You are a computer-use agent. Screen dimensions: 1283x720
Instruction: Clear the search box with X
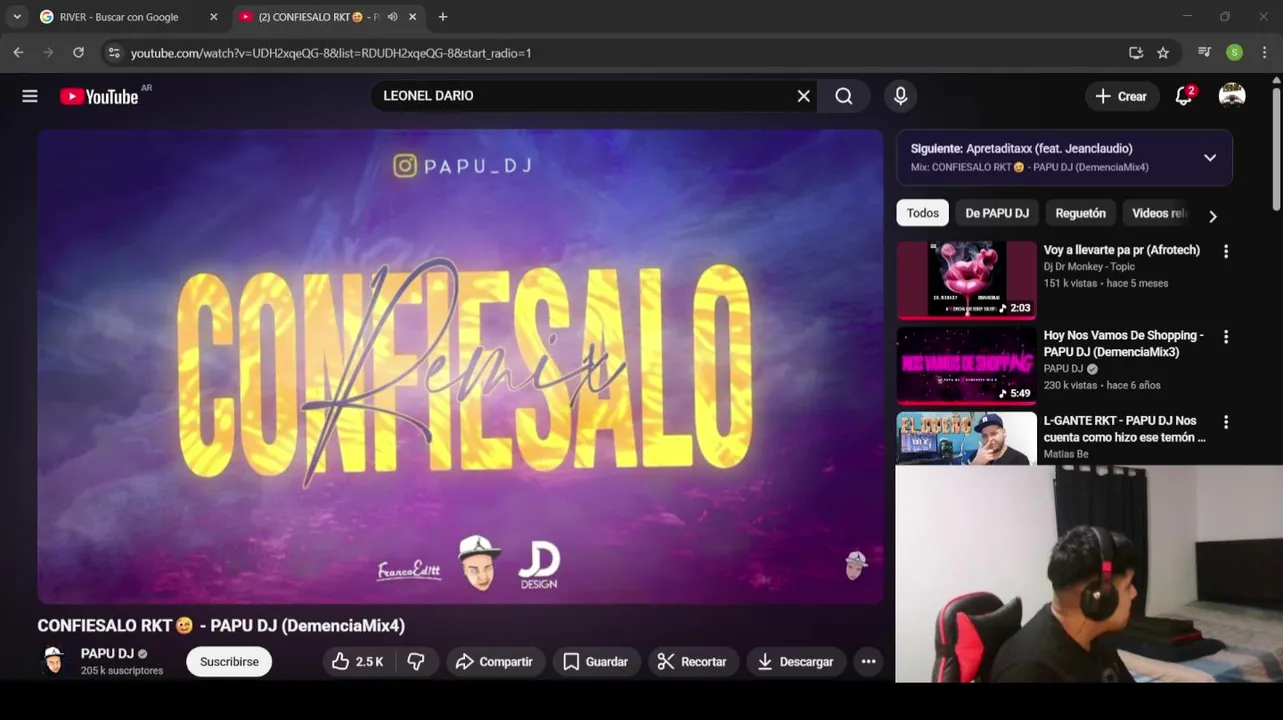(804, 96)
